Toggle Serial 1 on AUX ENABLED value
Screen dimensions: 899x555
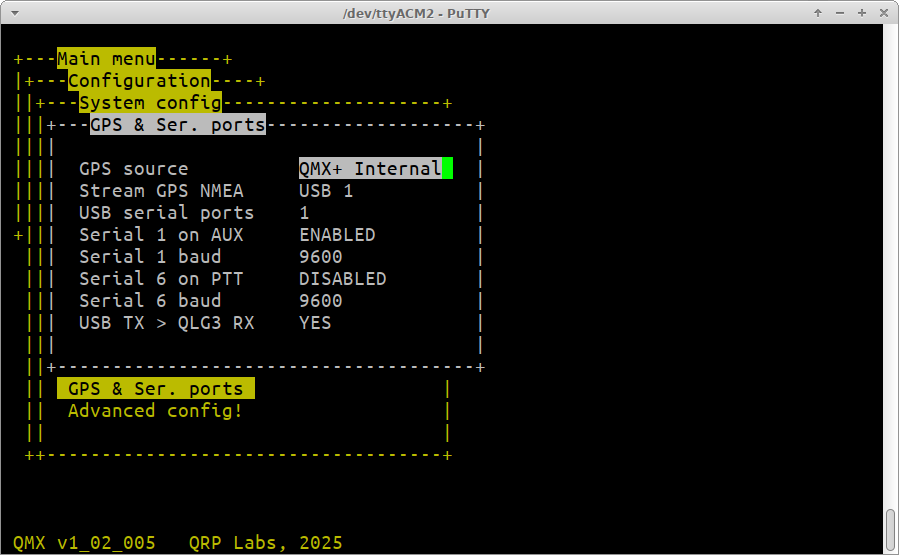(x=337, y=235)
